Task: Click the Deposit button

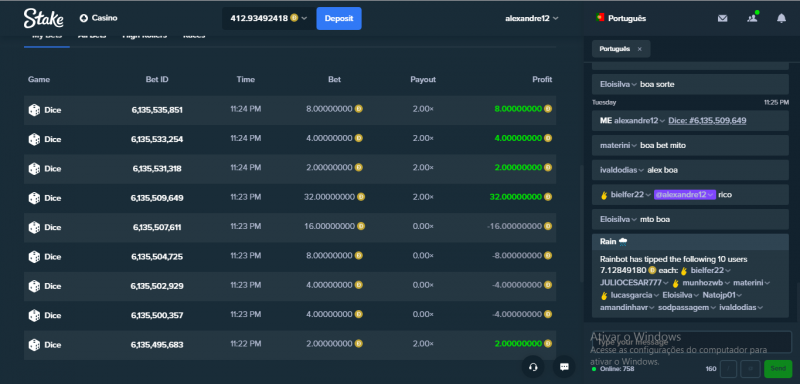Action: (x=339, y=18)
